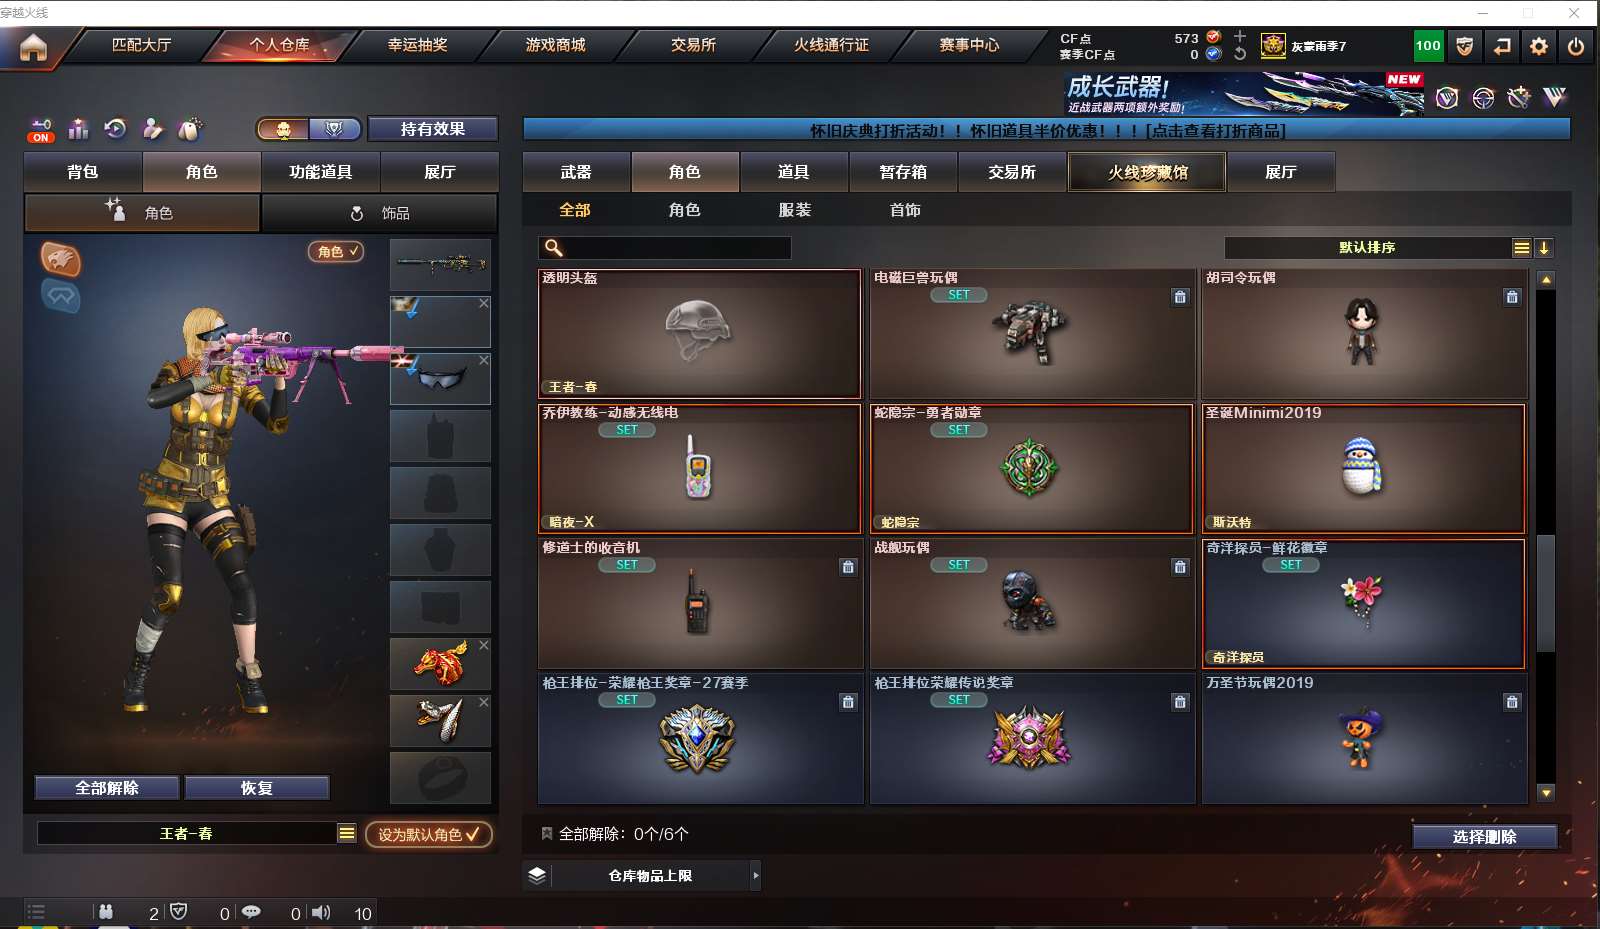
Task: Open character list menu beside 王者-春
Action: [x=347, y=833]
